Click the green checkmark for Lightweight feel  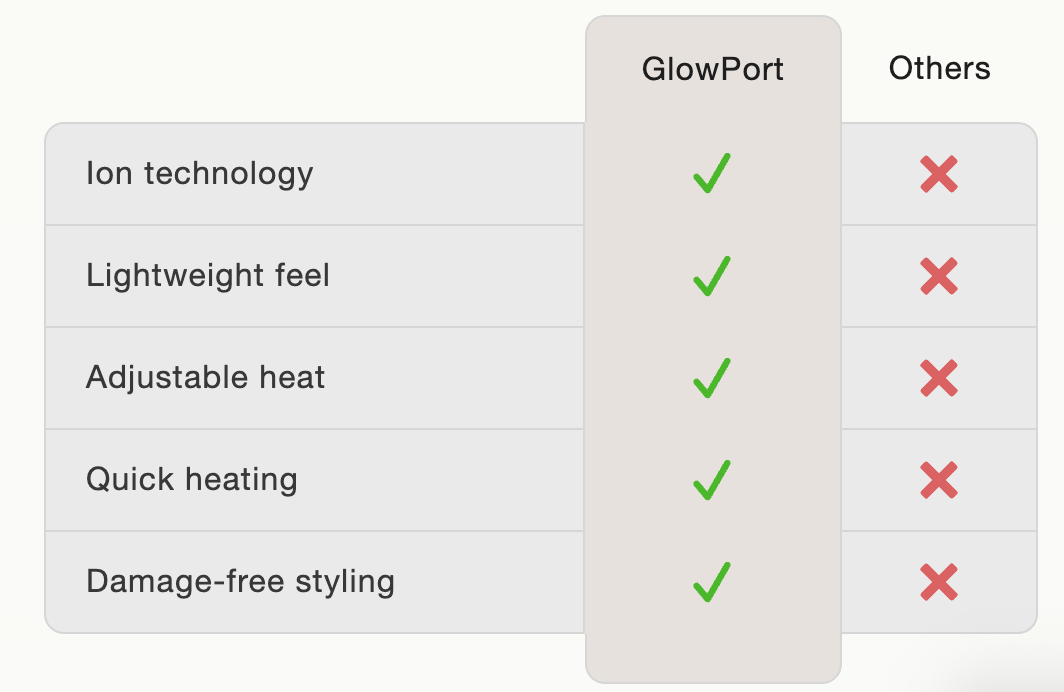711,276
